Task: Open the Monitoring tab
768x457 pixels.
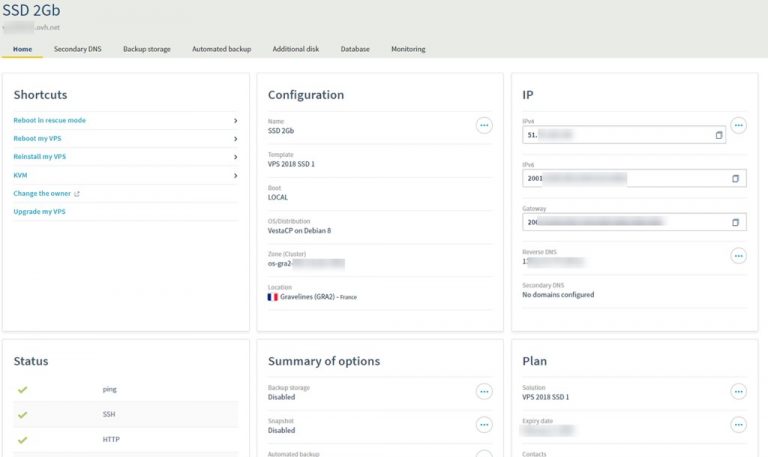Action: 408,49
